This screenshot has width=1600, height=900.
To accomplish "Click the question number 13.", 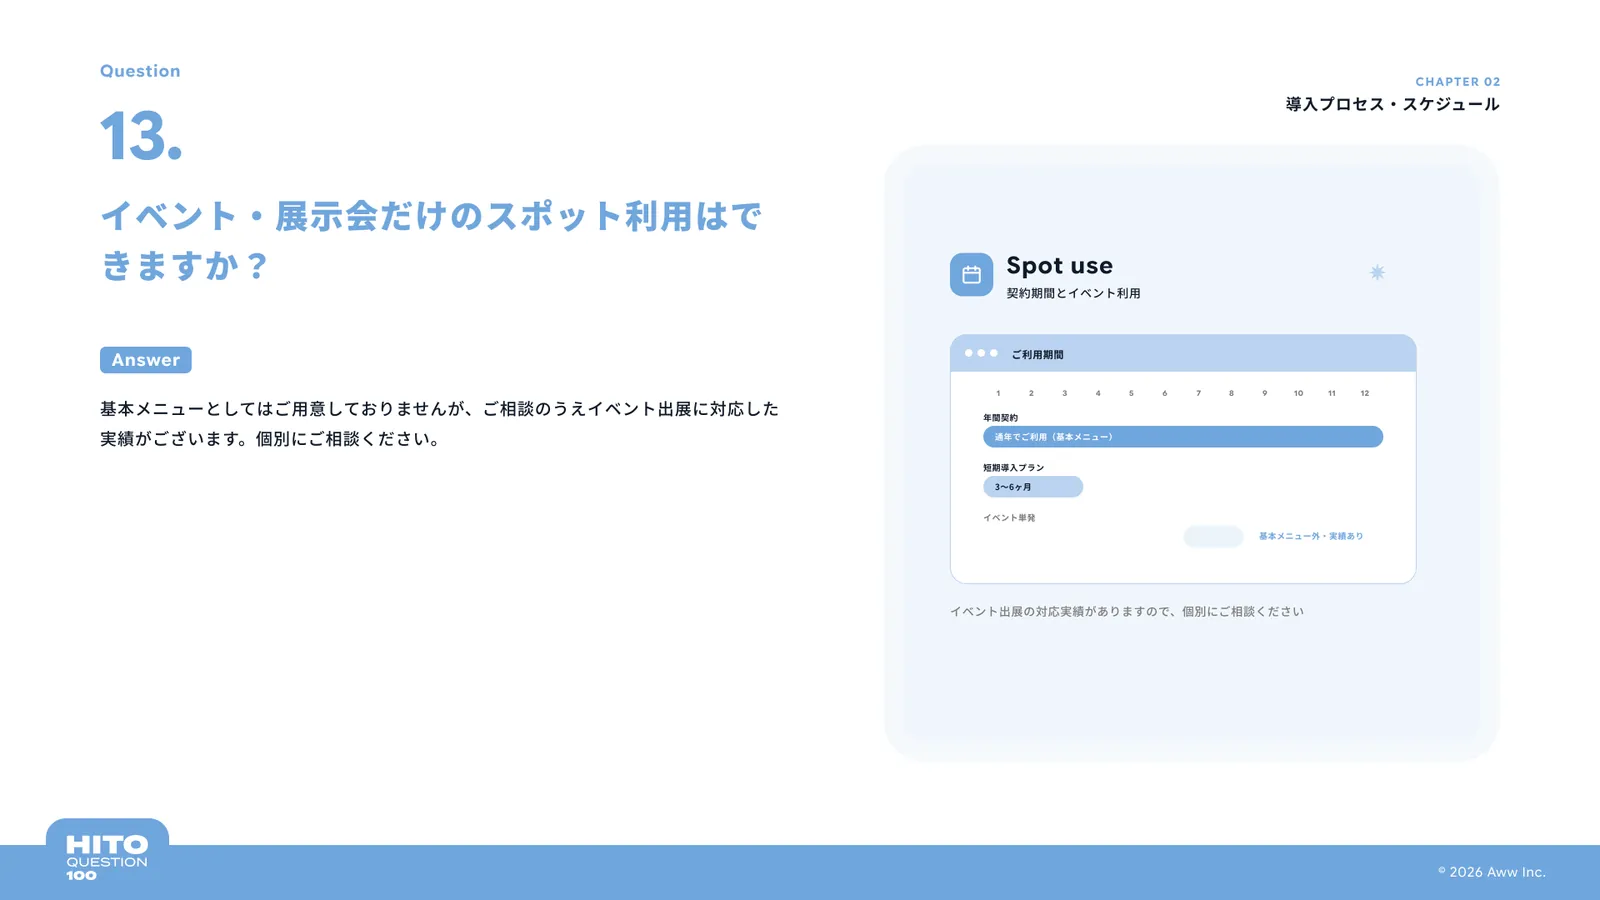I will (x=141, y=136).
